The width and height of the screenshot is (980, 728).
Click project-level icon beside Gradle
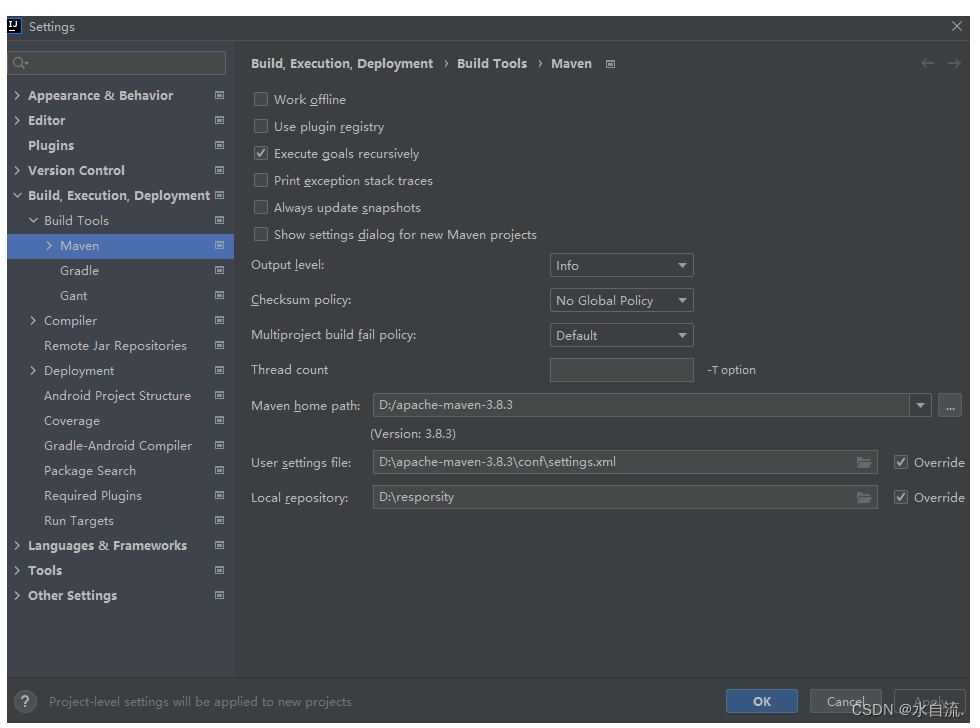coord(219,270)
